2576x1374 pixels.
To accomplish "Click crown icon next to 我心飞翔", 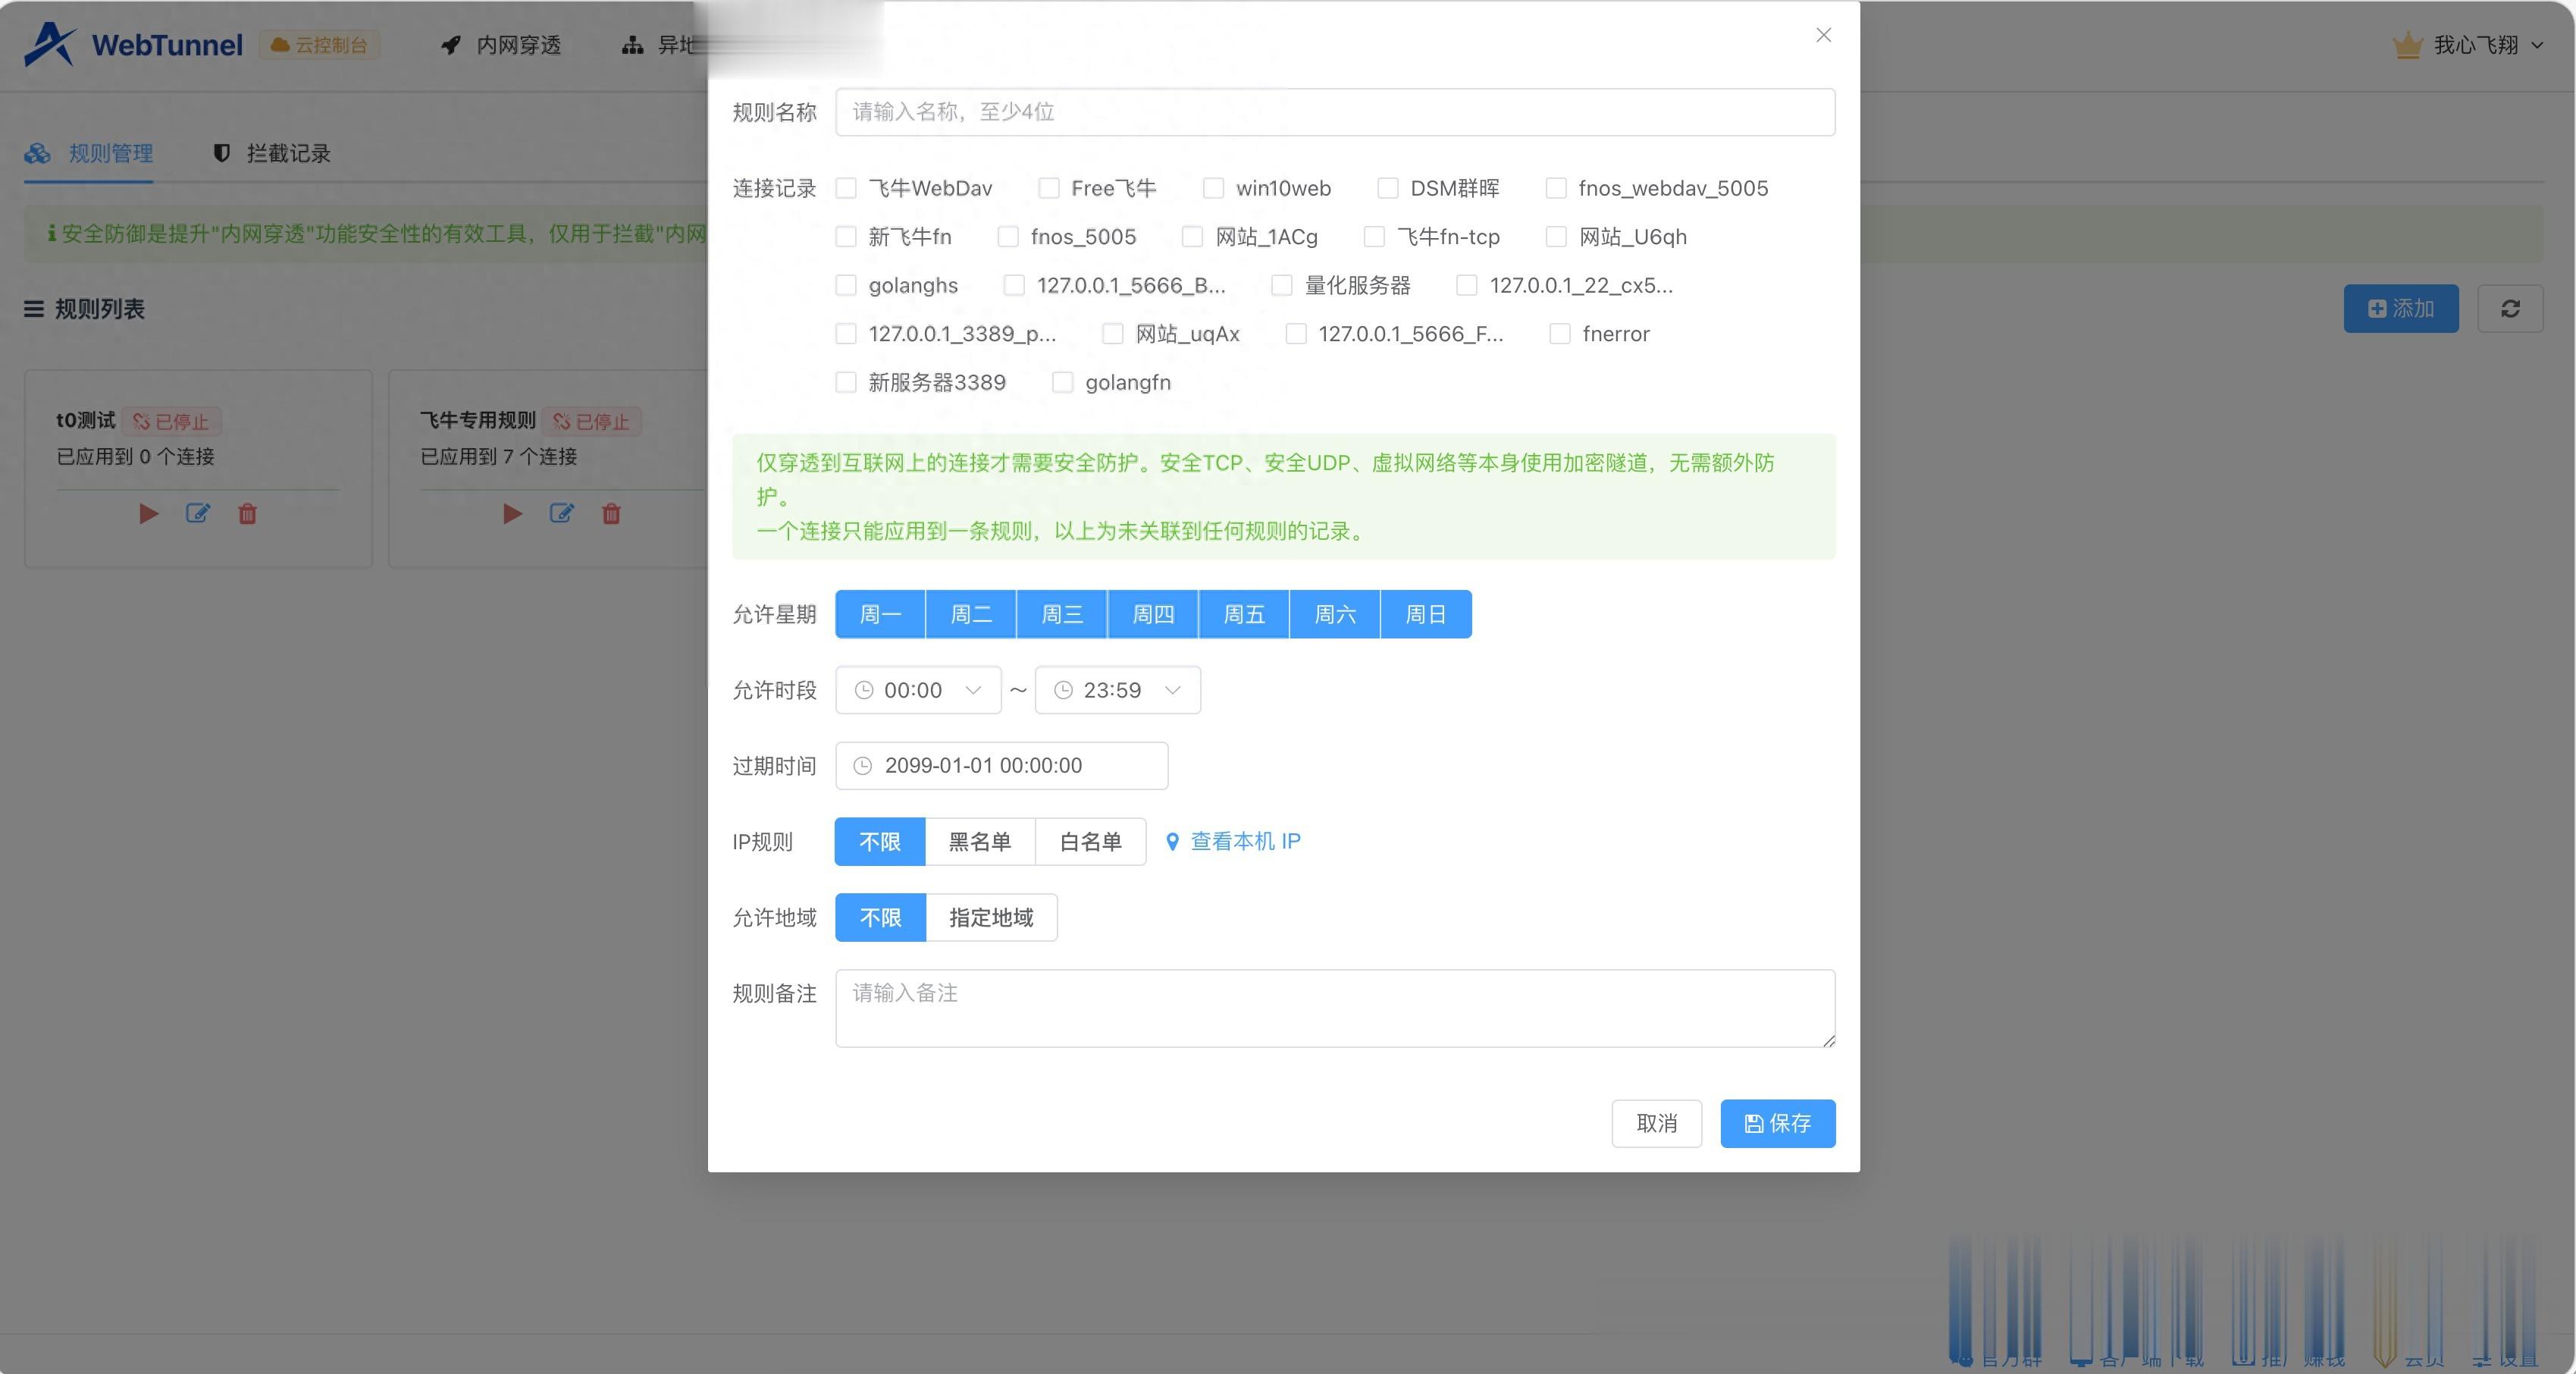I will (2407, 45).
